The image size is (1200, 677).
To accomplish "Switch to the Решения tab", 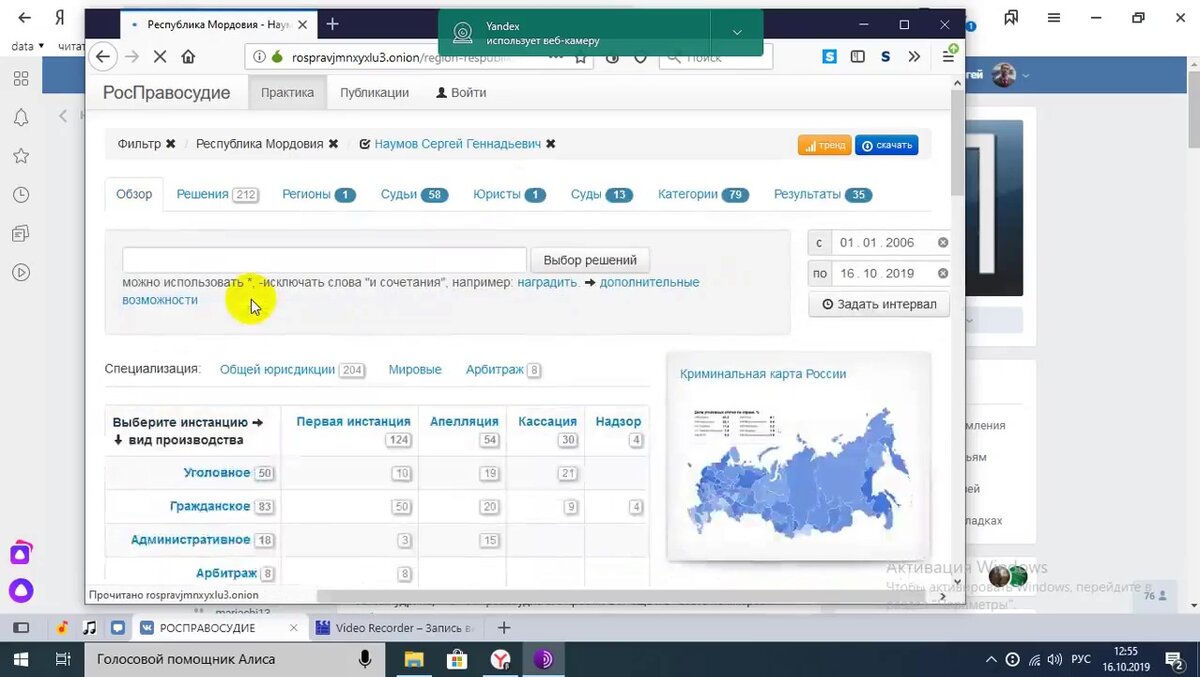I will point(217,194).
